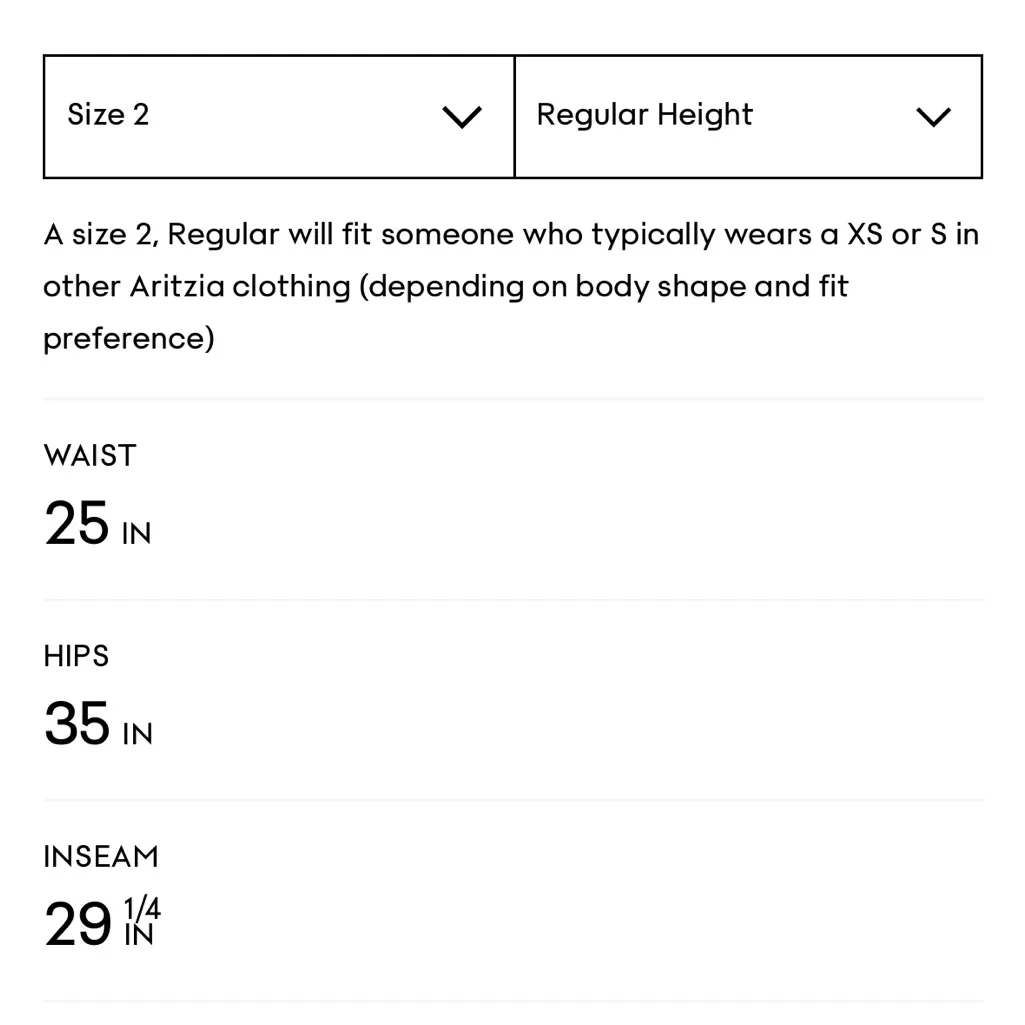Select the hips measurement number 35
Image resolution: width=1025 pixels, height=1025 pixels.
point(76,724)
